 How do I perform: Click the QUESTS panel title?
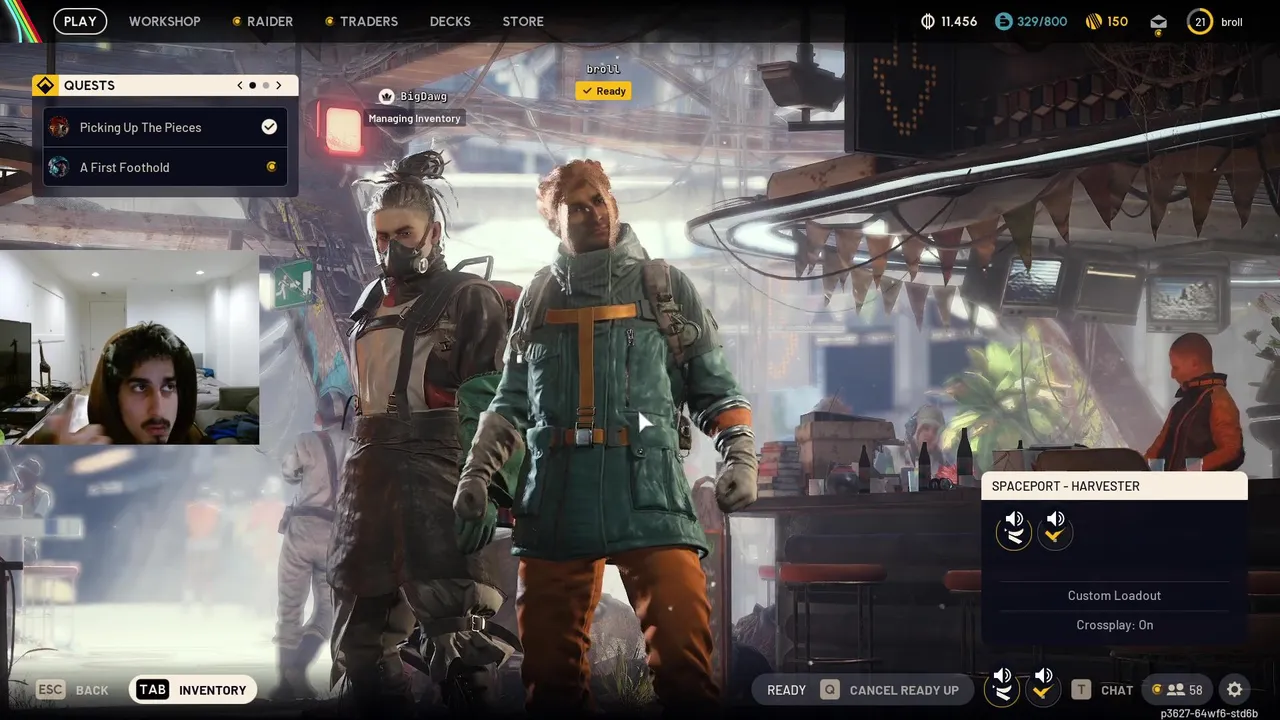coord(89,86)
